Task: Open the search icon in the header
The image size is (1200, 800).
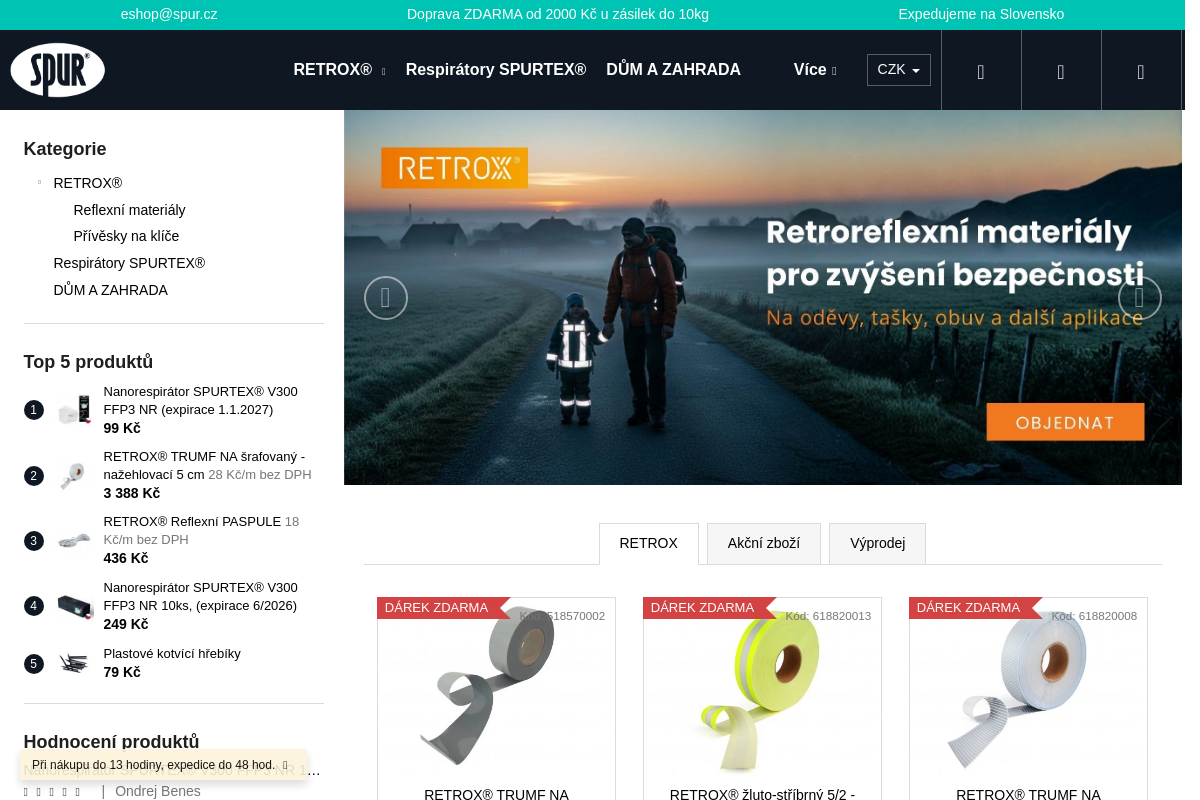Action: point(981,71)
